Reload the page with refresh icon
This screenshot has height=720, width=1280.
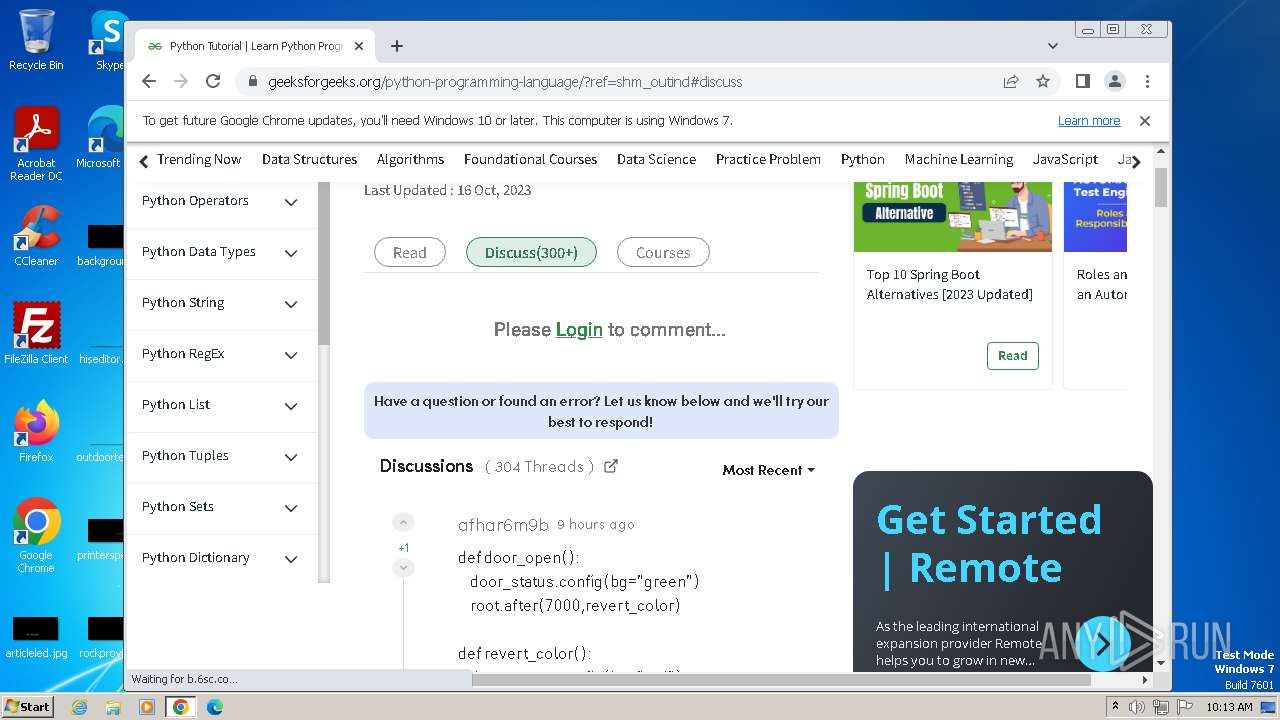point(213,81)
